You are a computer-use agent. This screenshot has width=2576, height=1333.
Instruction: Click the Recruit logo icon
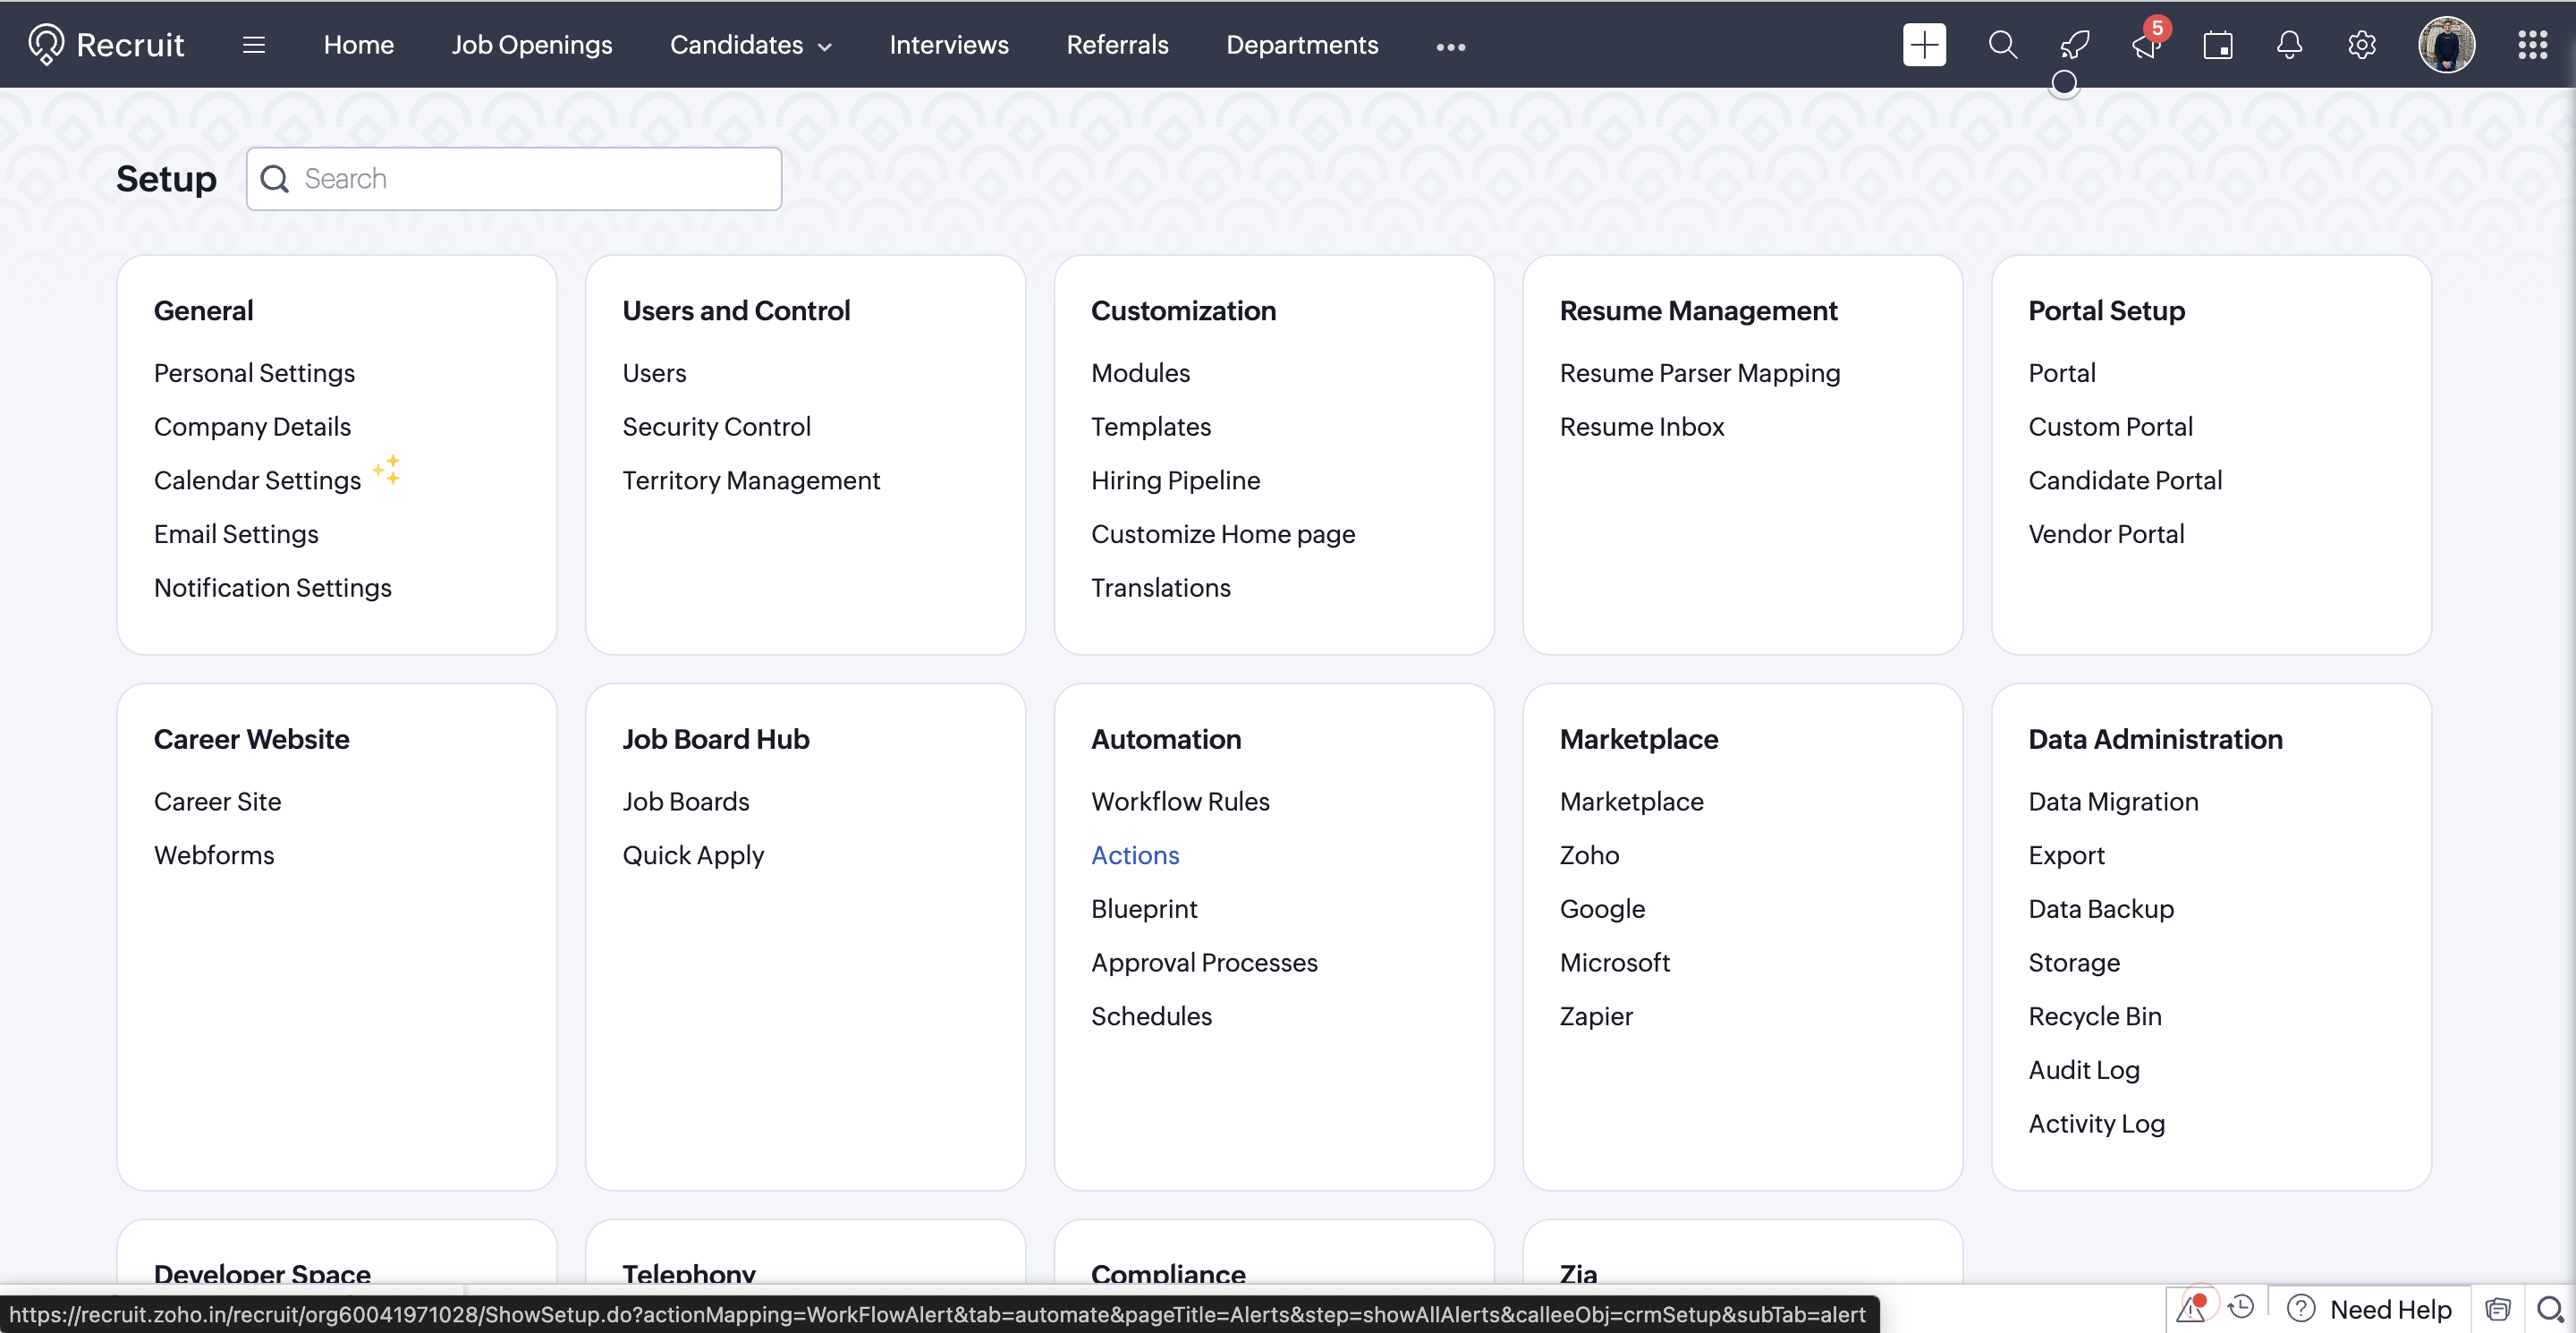click(46, 44)
